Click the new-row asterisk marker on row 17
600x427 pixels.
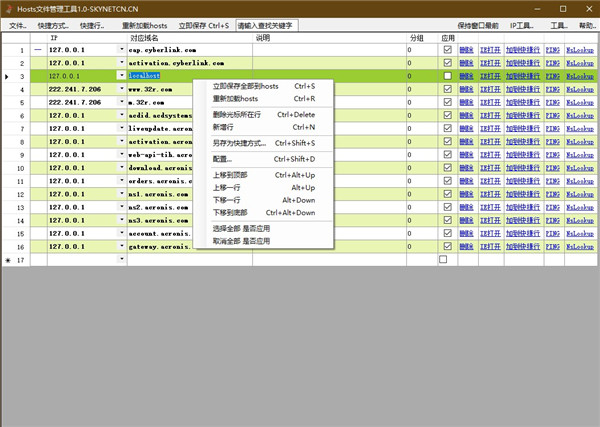click(x=8, y=259)
